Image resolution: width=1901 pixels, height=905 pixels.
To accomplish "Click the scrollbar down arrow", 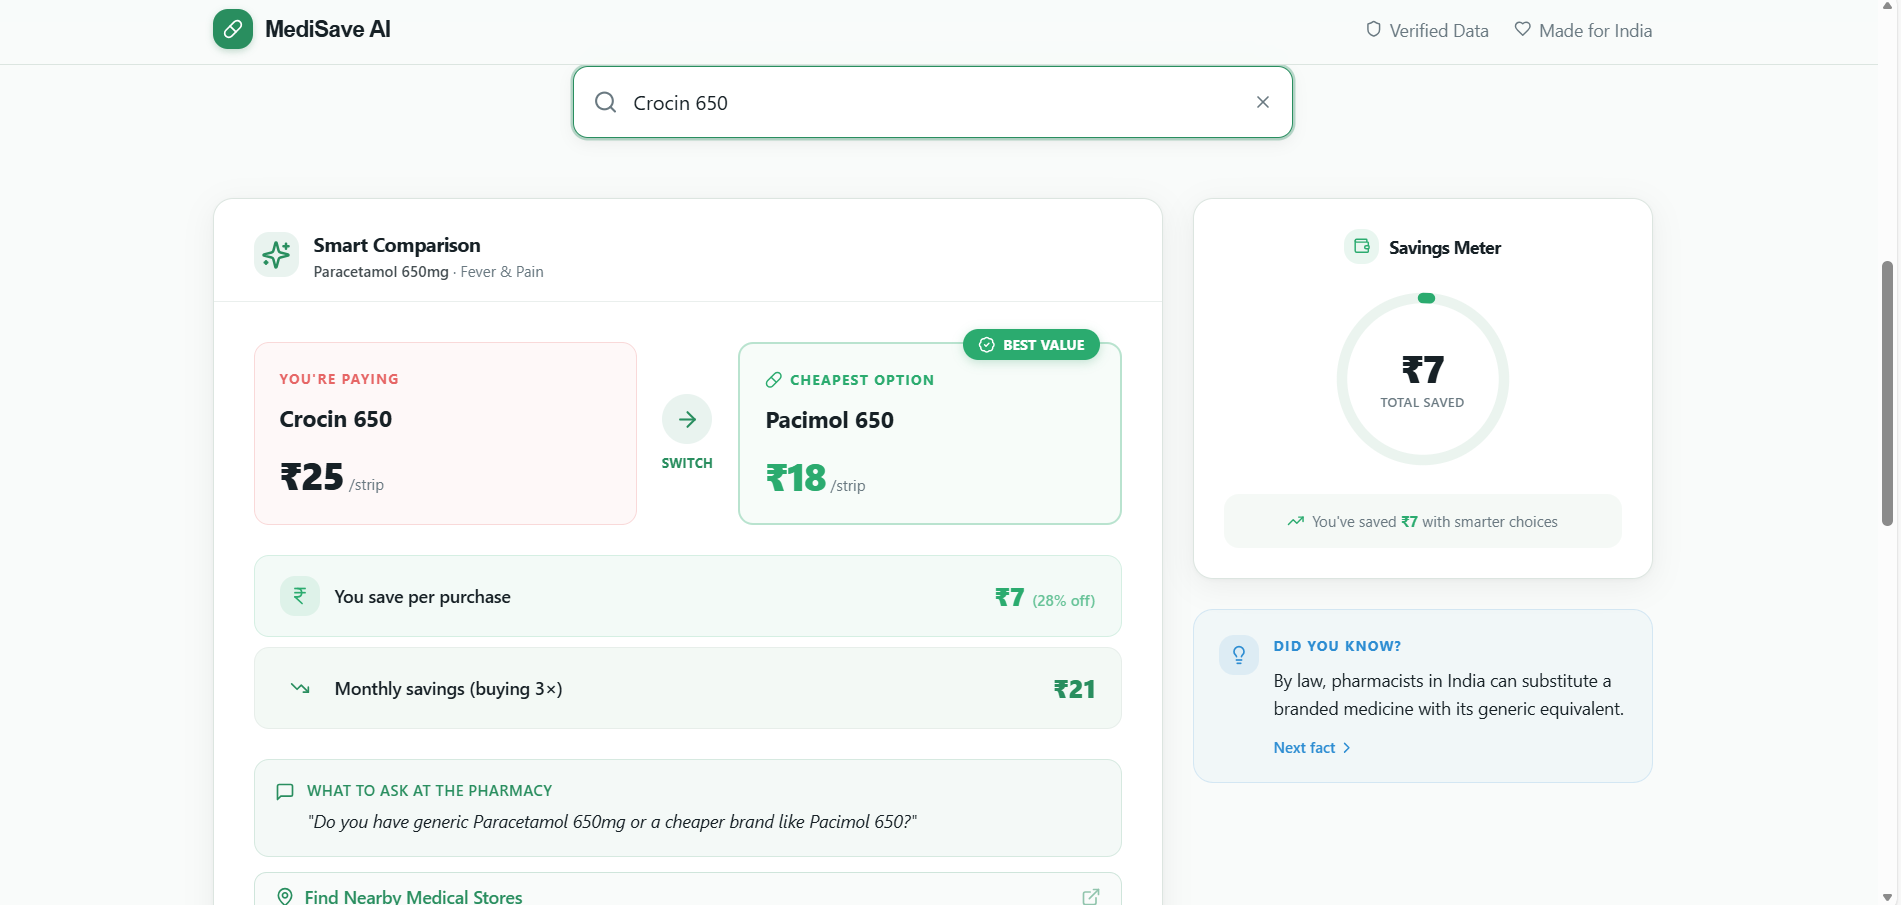I will (1887, 897).
